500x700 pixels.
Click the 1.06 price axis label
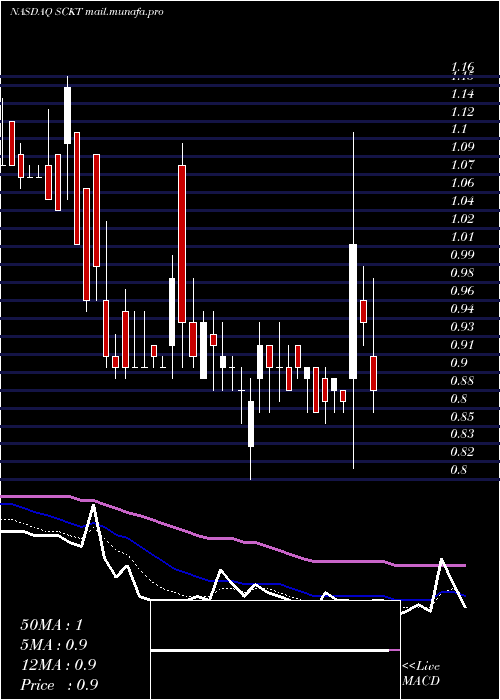point(463,183)
